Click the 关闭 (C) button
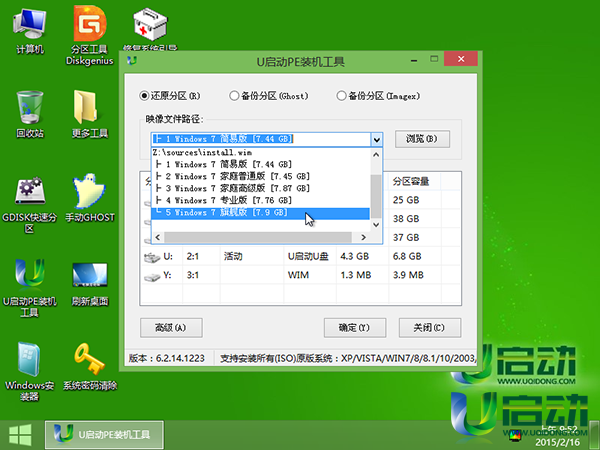 click(430, 328)
